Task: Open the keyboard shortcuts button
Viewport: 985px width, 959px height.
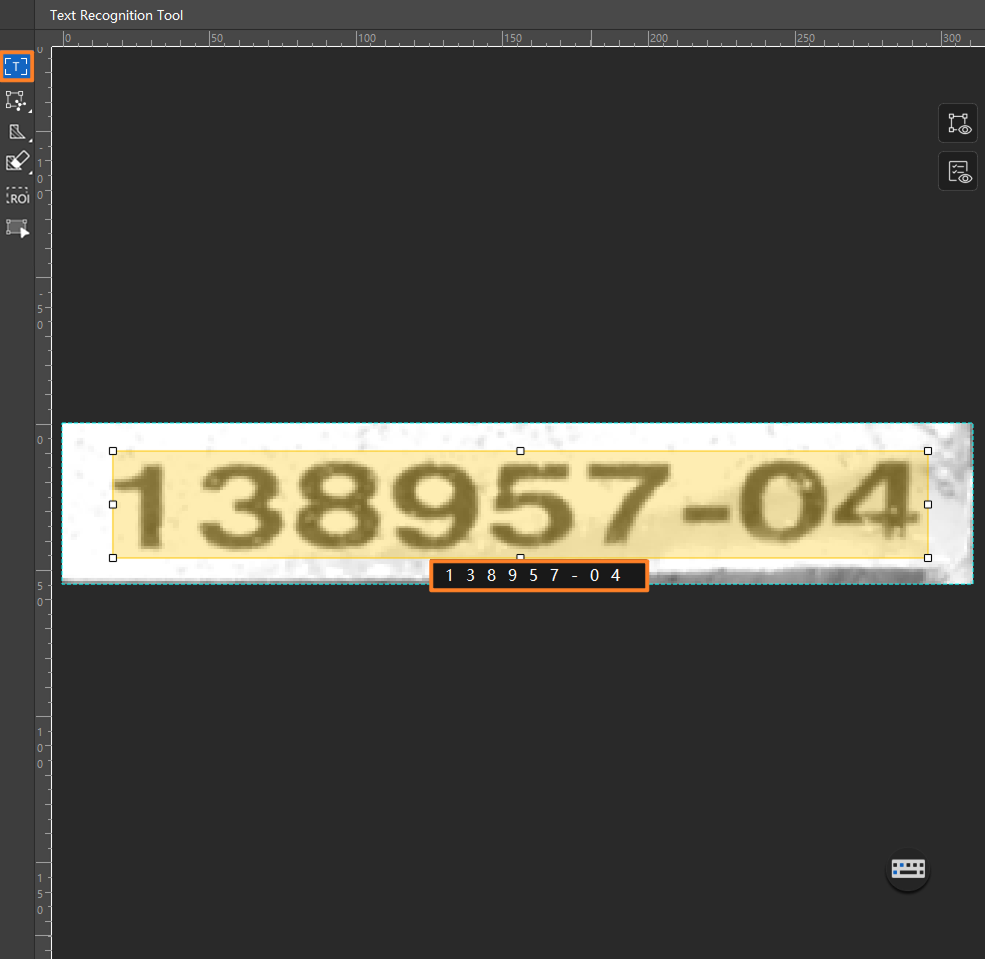Action: click(908, 869)
